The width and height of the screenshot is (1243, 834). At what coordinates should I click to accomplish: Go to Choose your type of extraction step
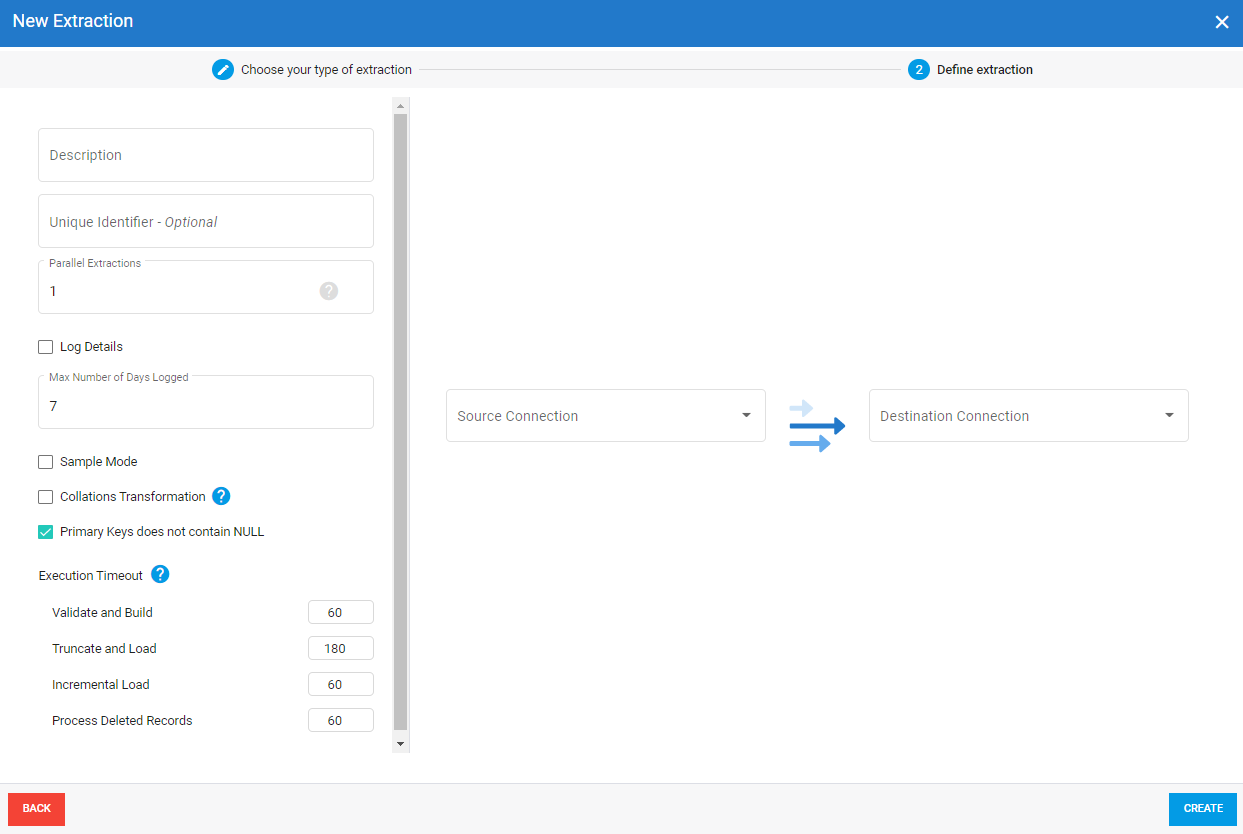click(x=326, y=70)
